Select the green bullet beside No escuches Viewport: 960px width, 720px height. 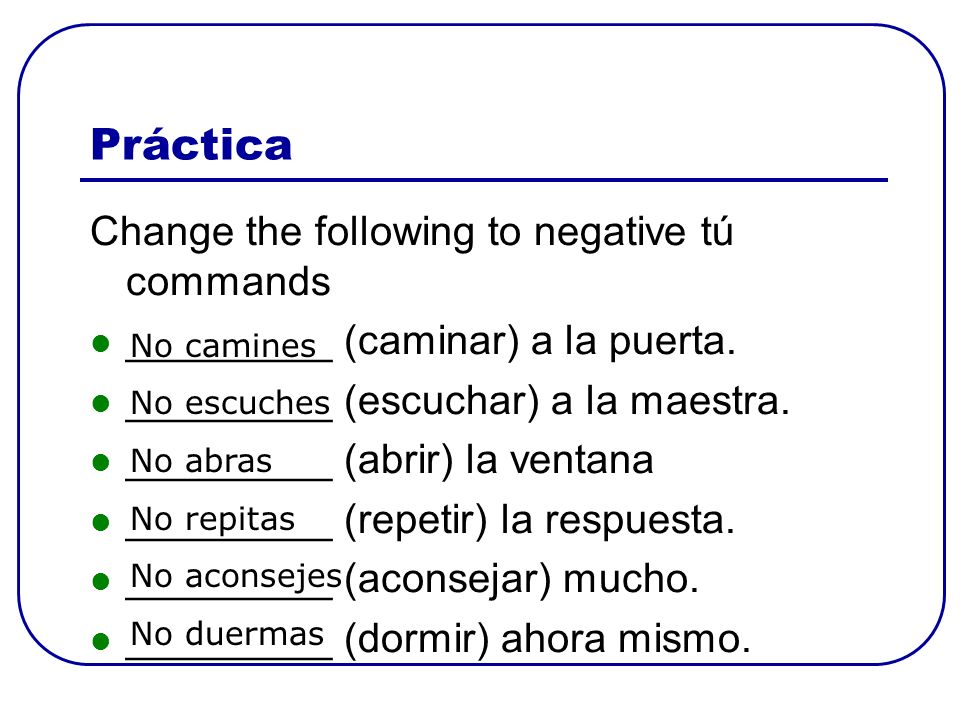tap(100, 403)
